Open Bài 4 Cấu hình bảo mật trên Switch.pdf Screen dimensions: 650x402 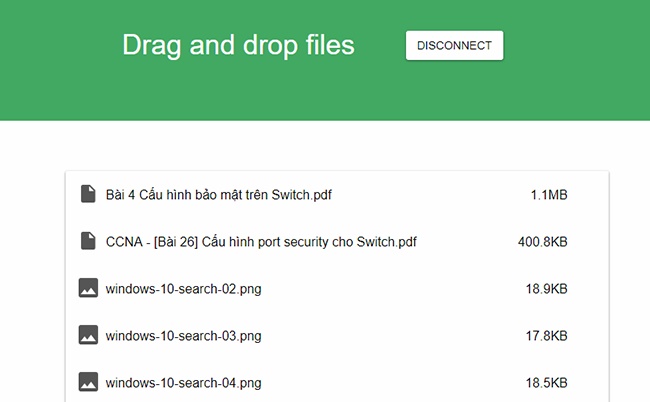pyautogui.click(x=218, y=195)
